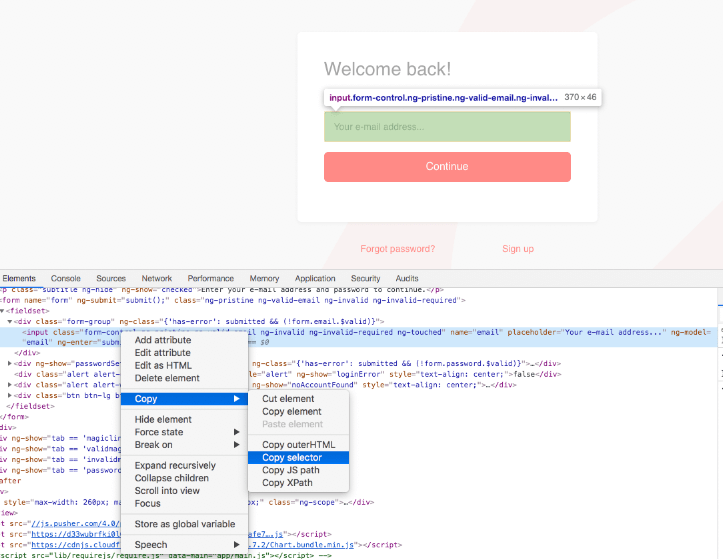Viewport: 723px width, 559px height.
Task: Select Edit as HTML menu entry
Action: click(184, 365)
